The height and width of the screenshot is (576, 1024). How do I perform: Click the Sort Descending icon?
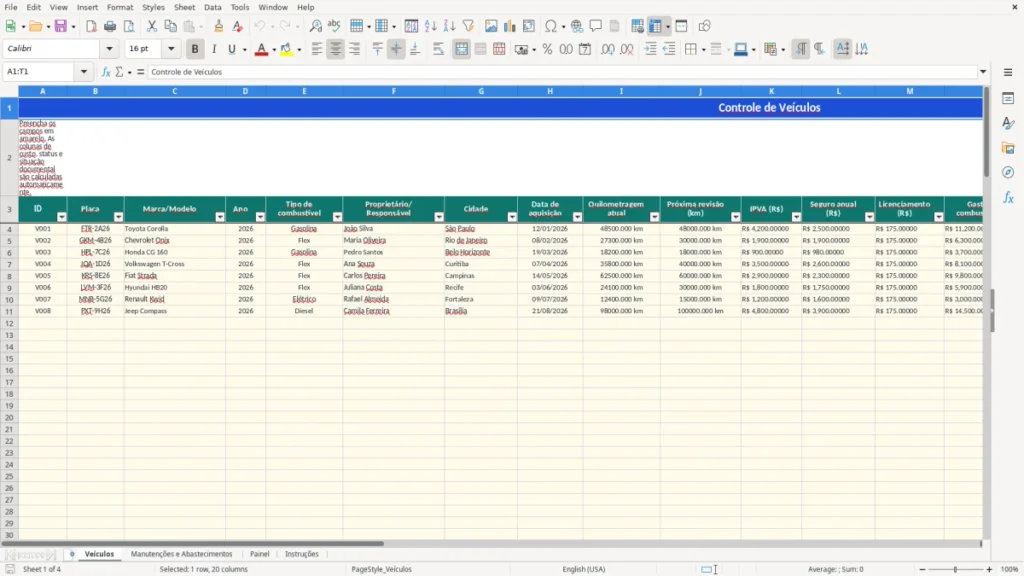point(449,26)
